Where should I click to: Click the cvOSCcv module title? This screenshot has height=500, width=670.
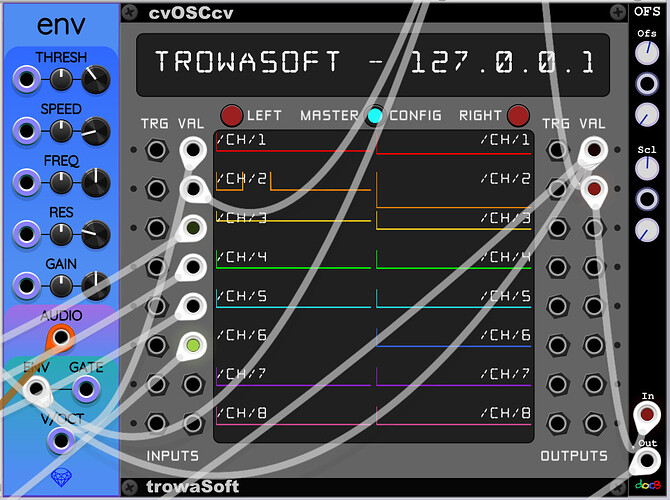pyautogui.click(x=191, y=13)
